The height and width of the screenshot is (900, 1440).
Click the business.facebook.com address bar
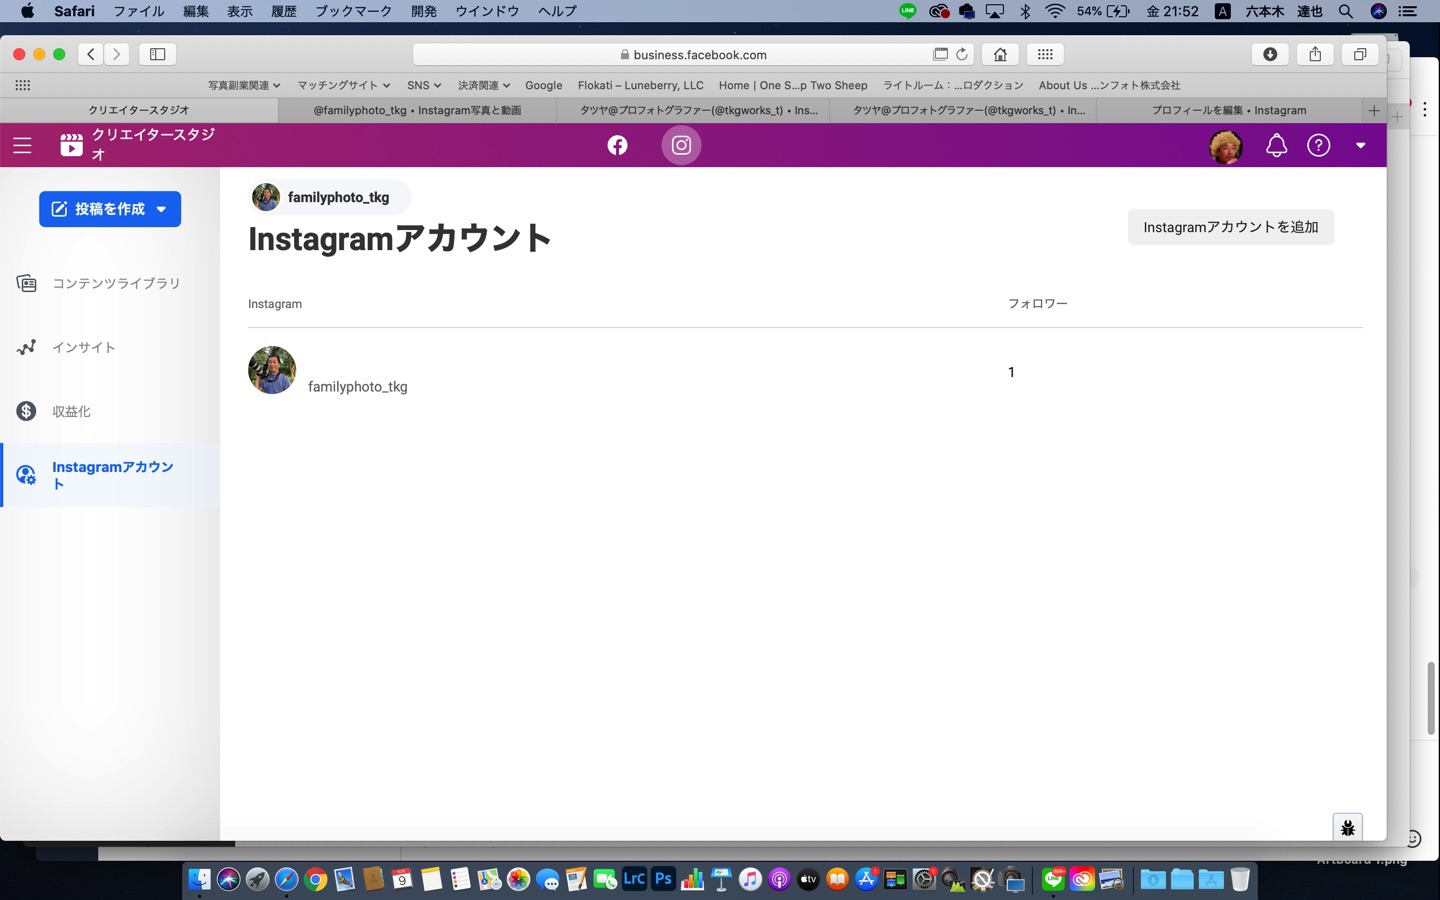point(694,54)
